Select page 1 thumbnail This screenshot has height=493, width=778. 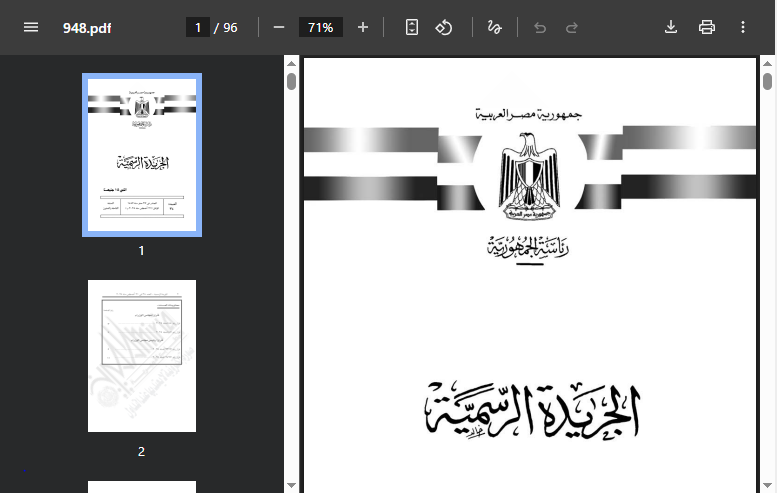pos(142,155)
